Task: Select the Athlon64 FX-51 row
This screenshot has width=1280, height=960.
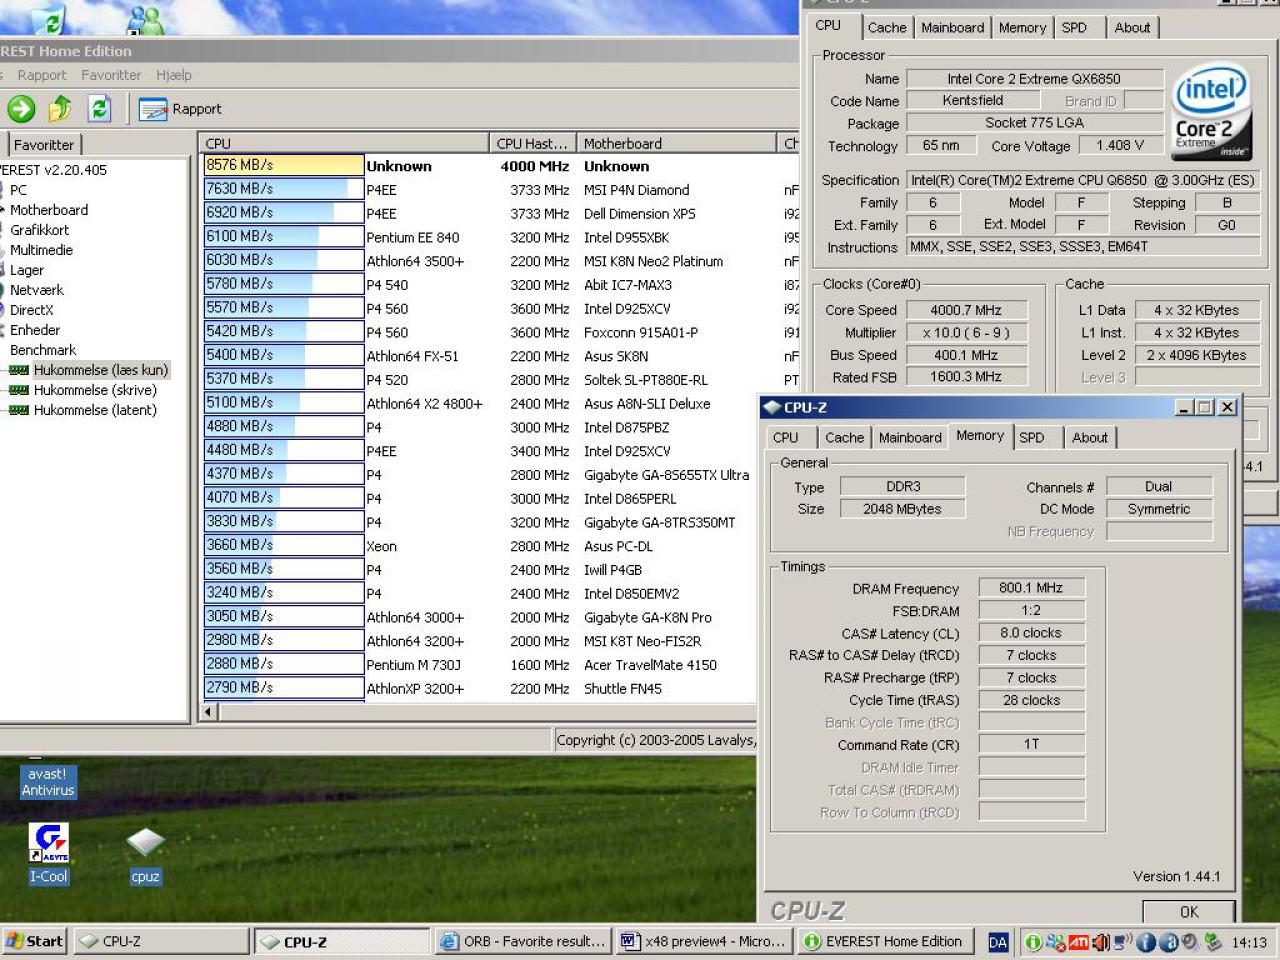Action: [x=500, y=356]
